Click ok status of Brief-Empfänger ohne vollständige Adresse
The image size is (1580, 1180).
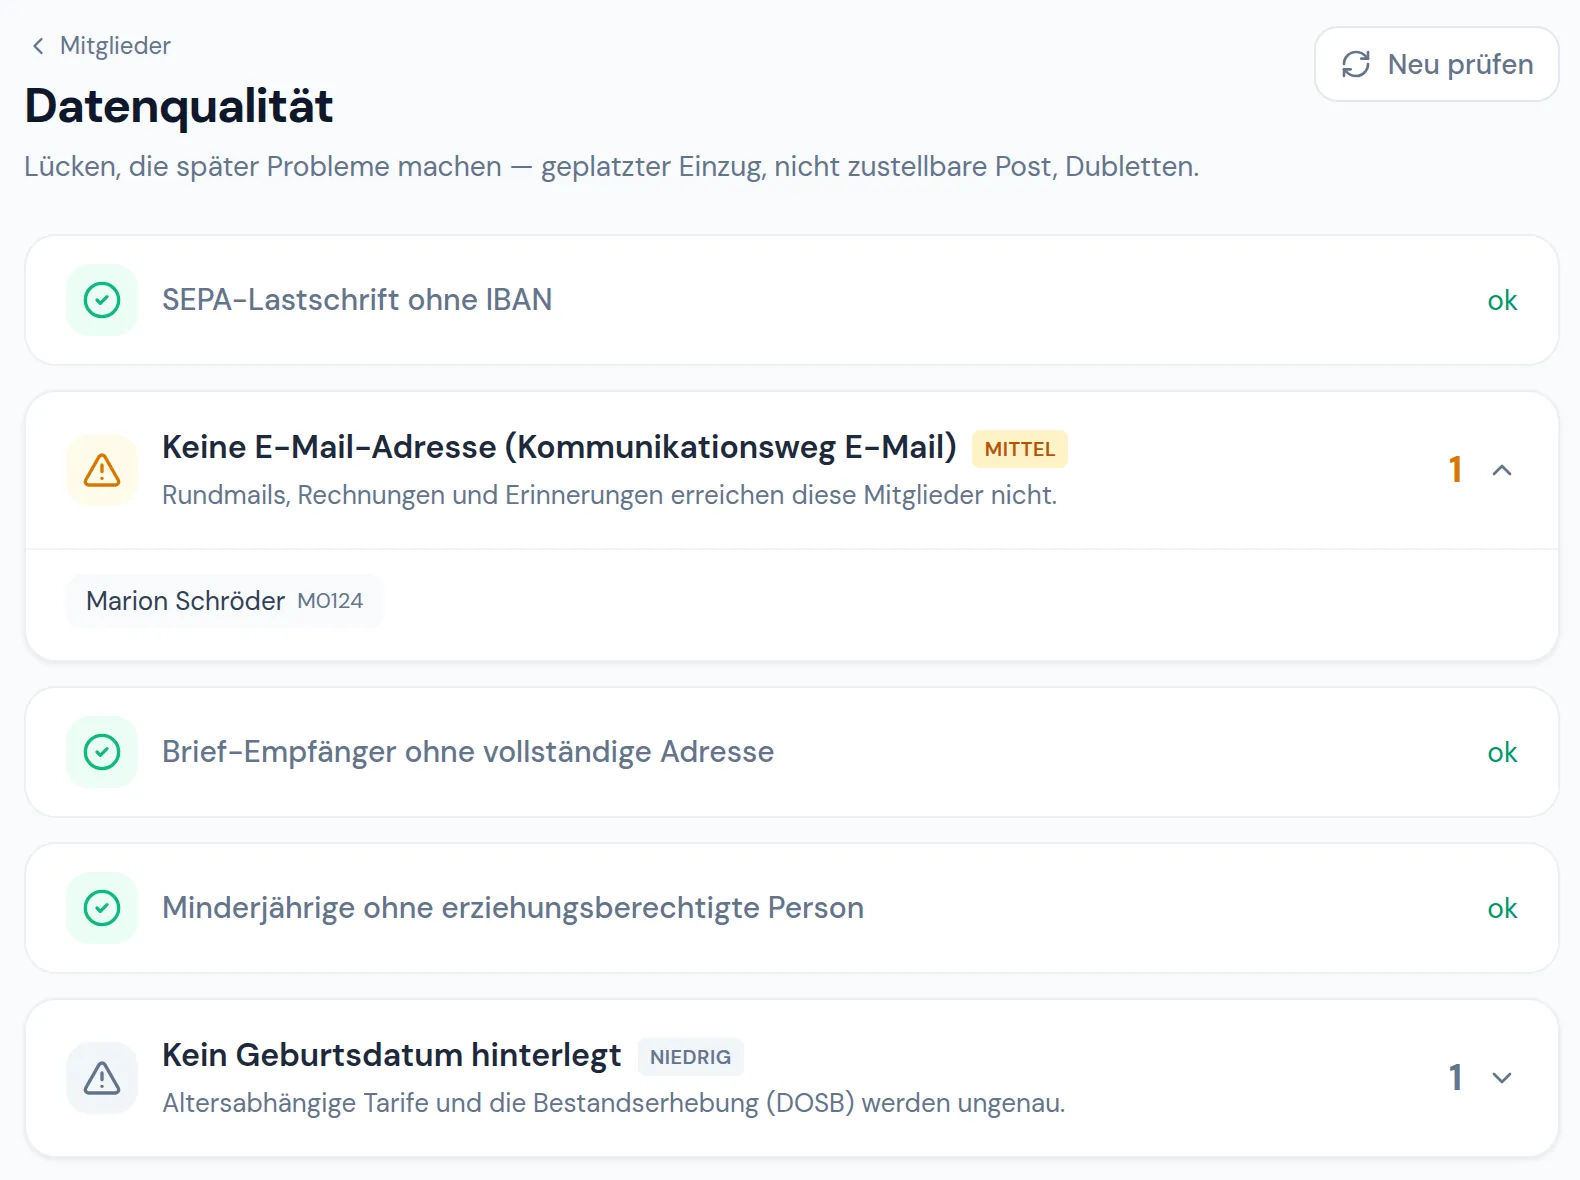[x=1502, y=752]
